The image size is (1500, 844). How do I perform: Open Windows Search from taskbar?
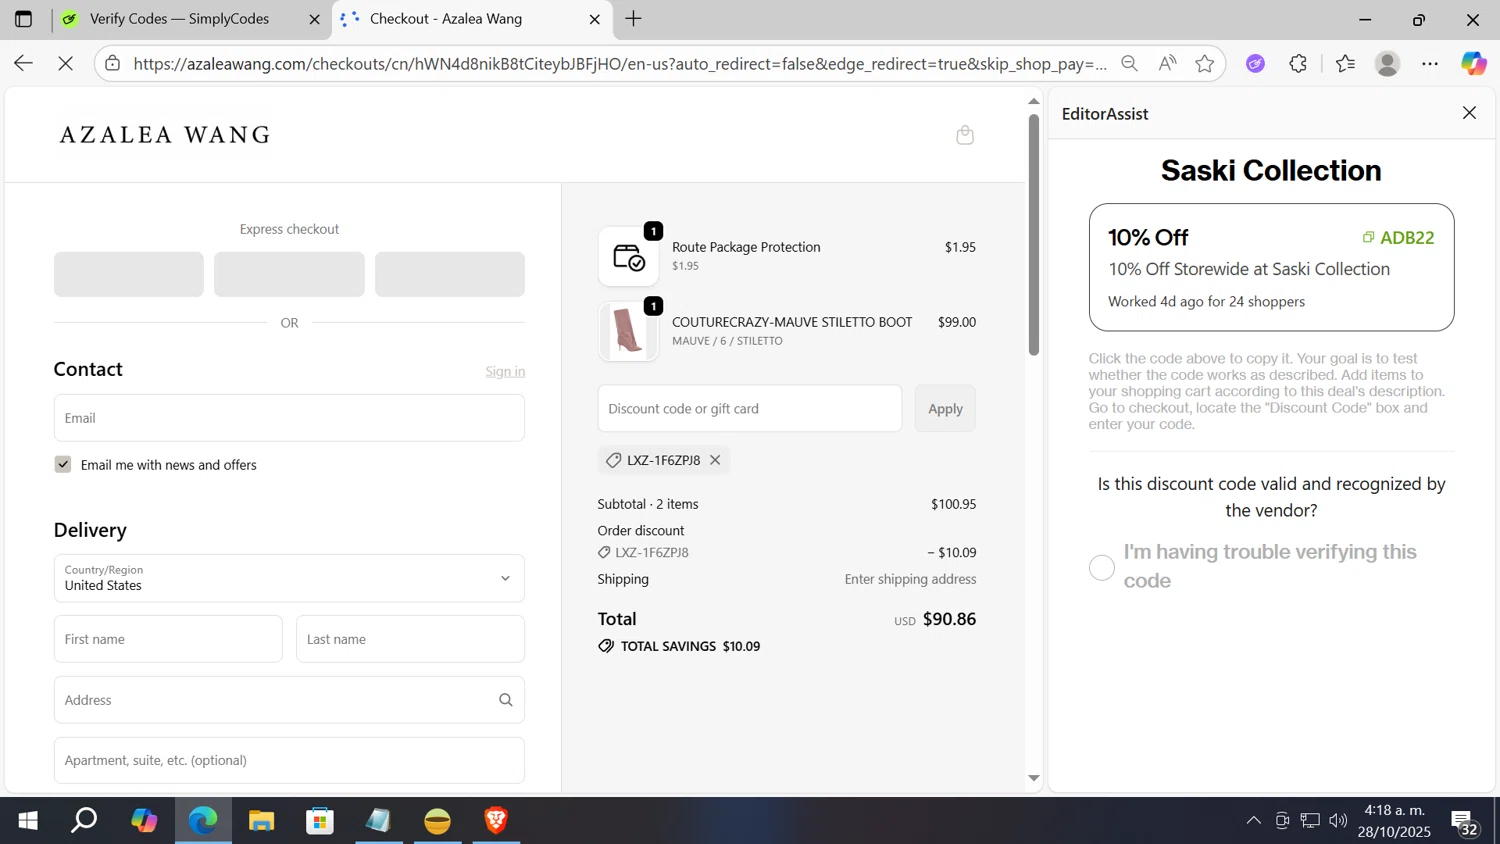click(x=85, y=821)
